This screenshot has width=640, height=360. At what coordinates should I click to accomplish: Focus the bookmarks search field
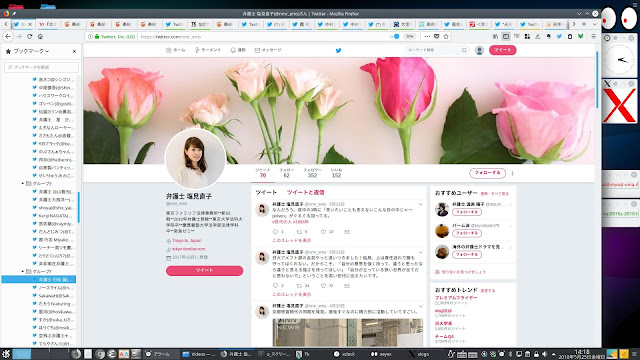[41, 67]
